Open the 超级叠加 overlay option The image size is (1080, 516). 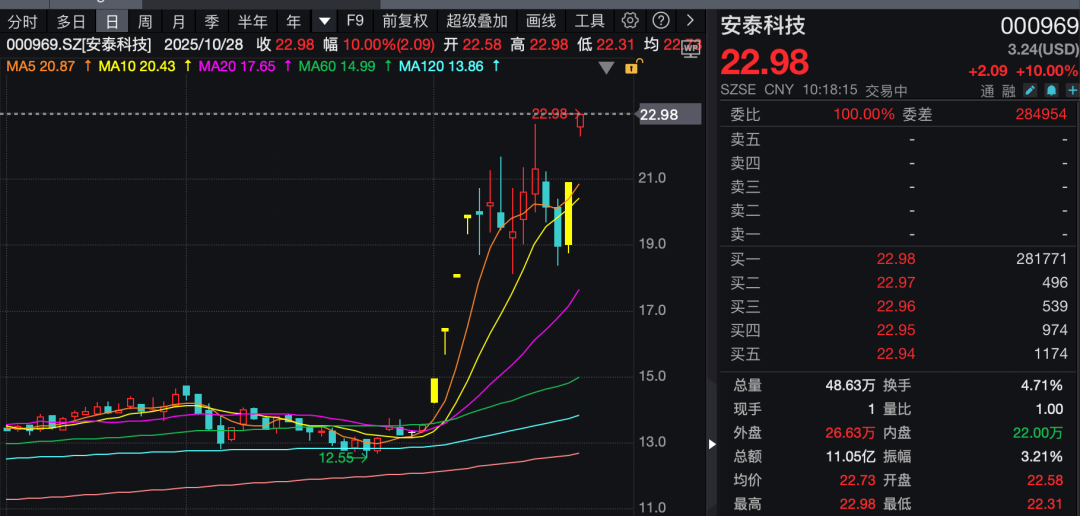tap(477, 21)
